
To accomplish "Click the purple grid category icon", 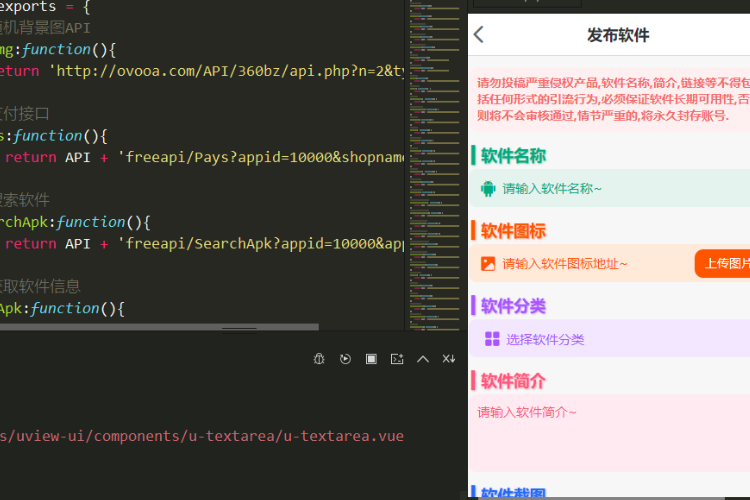I will tap(492, 339).
